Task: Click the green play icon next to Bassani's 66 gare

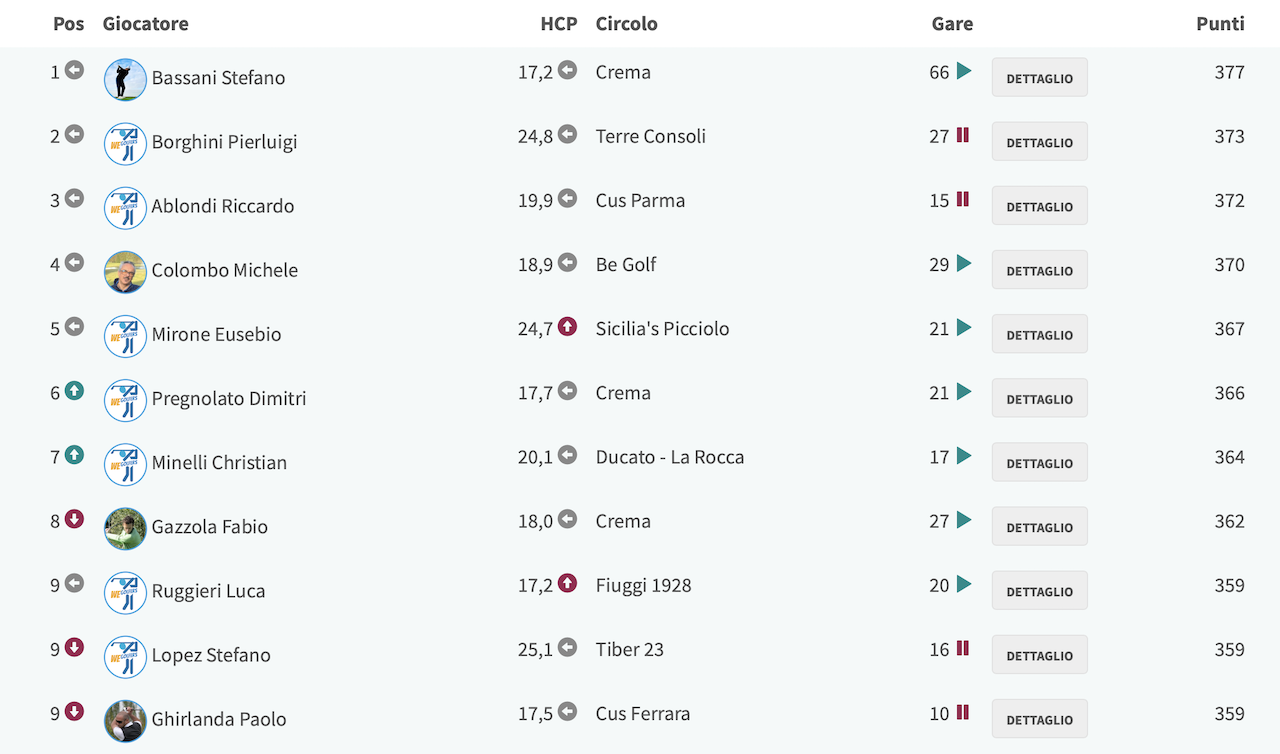Action: point(964,71)
